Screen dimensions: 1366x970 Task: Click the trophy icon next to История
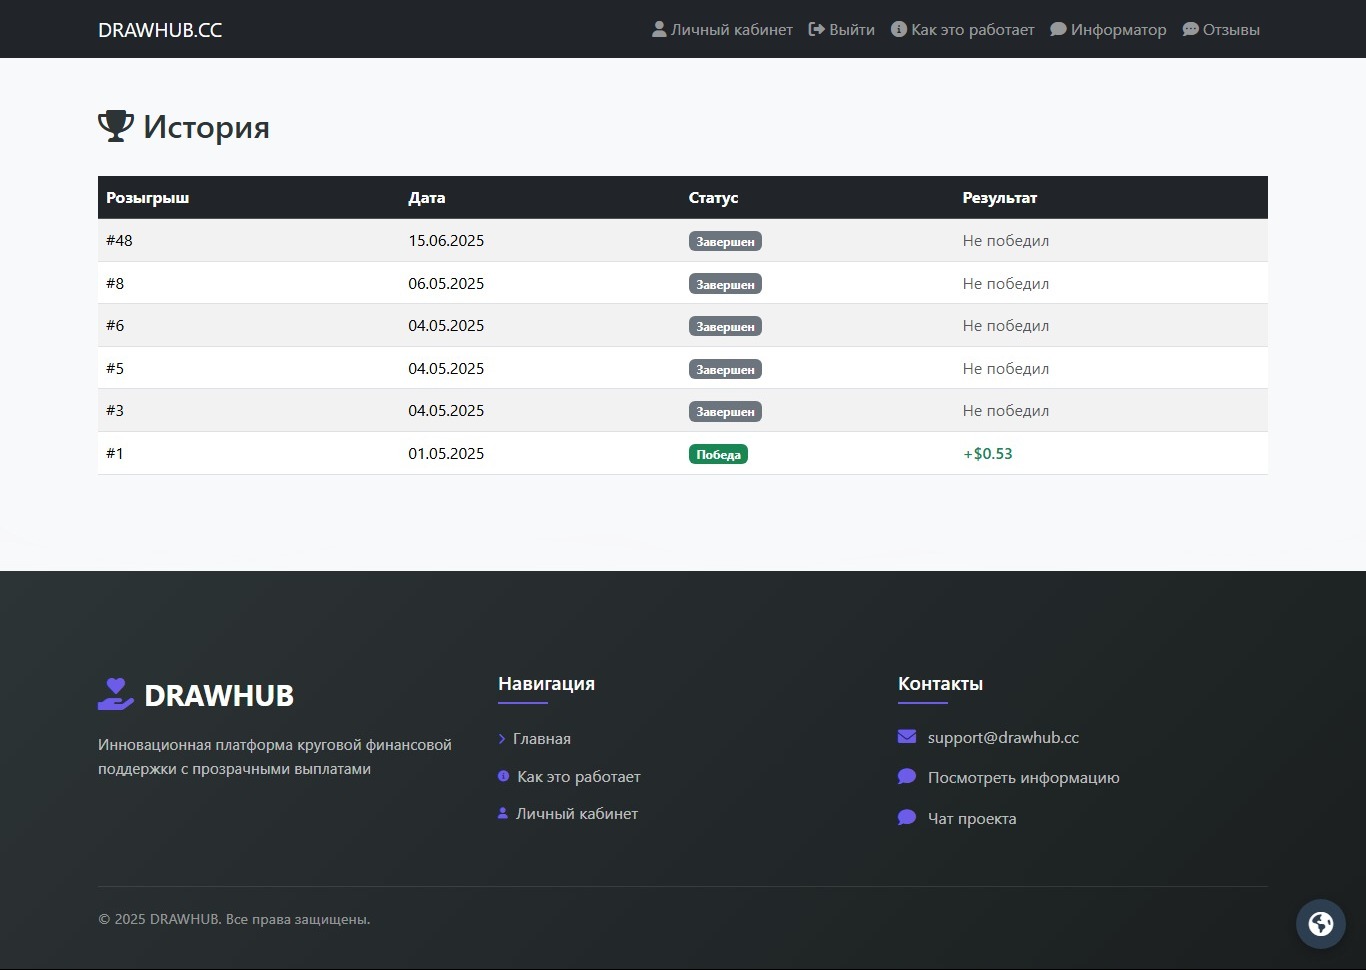116,126
